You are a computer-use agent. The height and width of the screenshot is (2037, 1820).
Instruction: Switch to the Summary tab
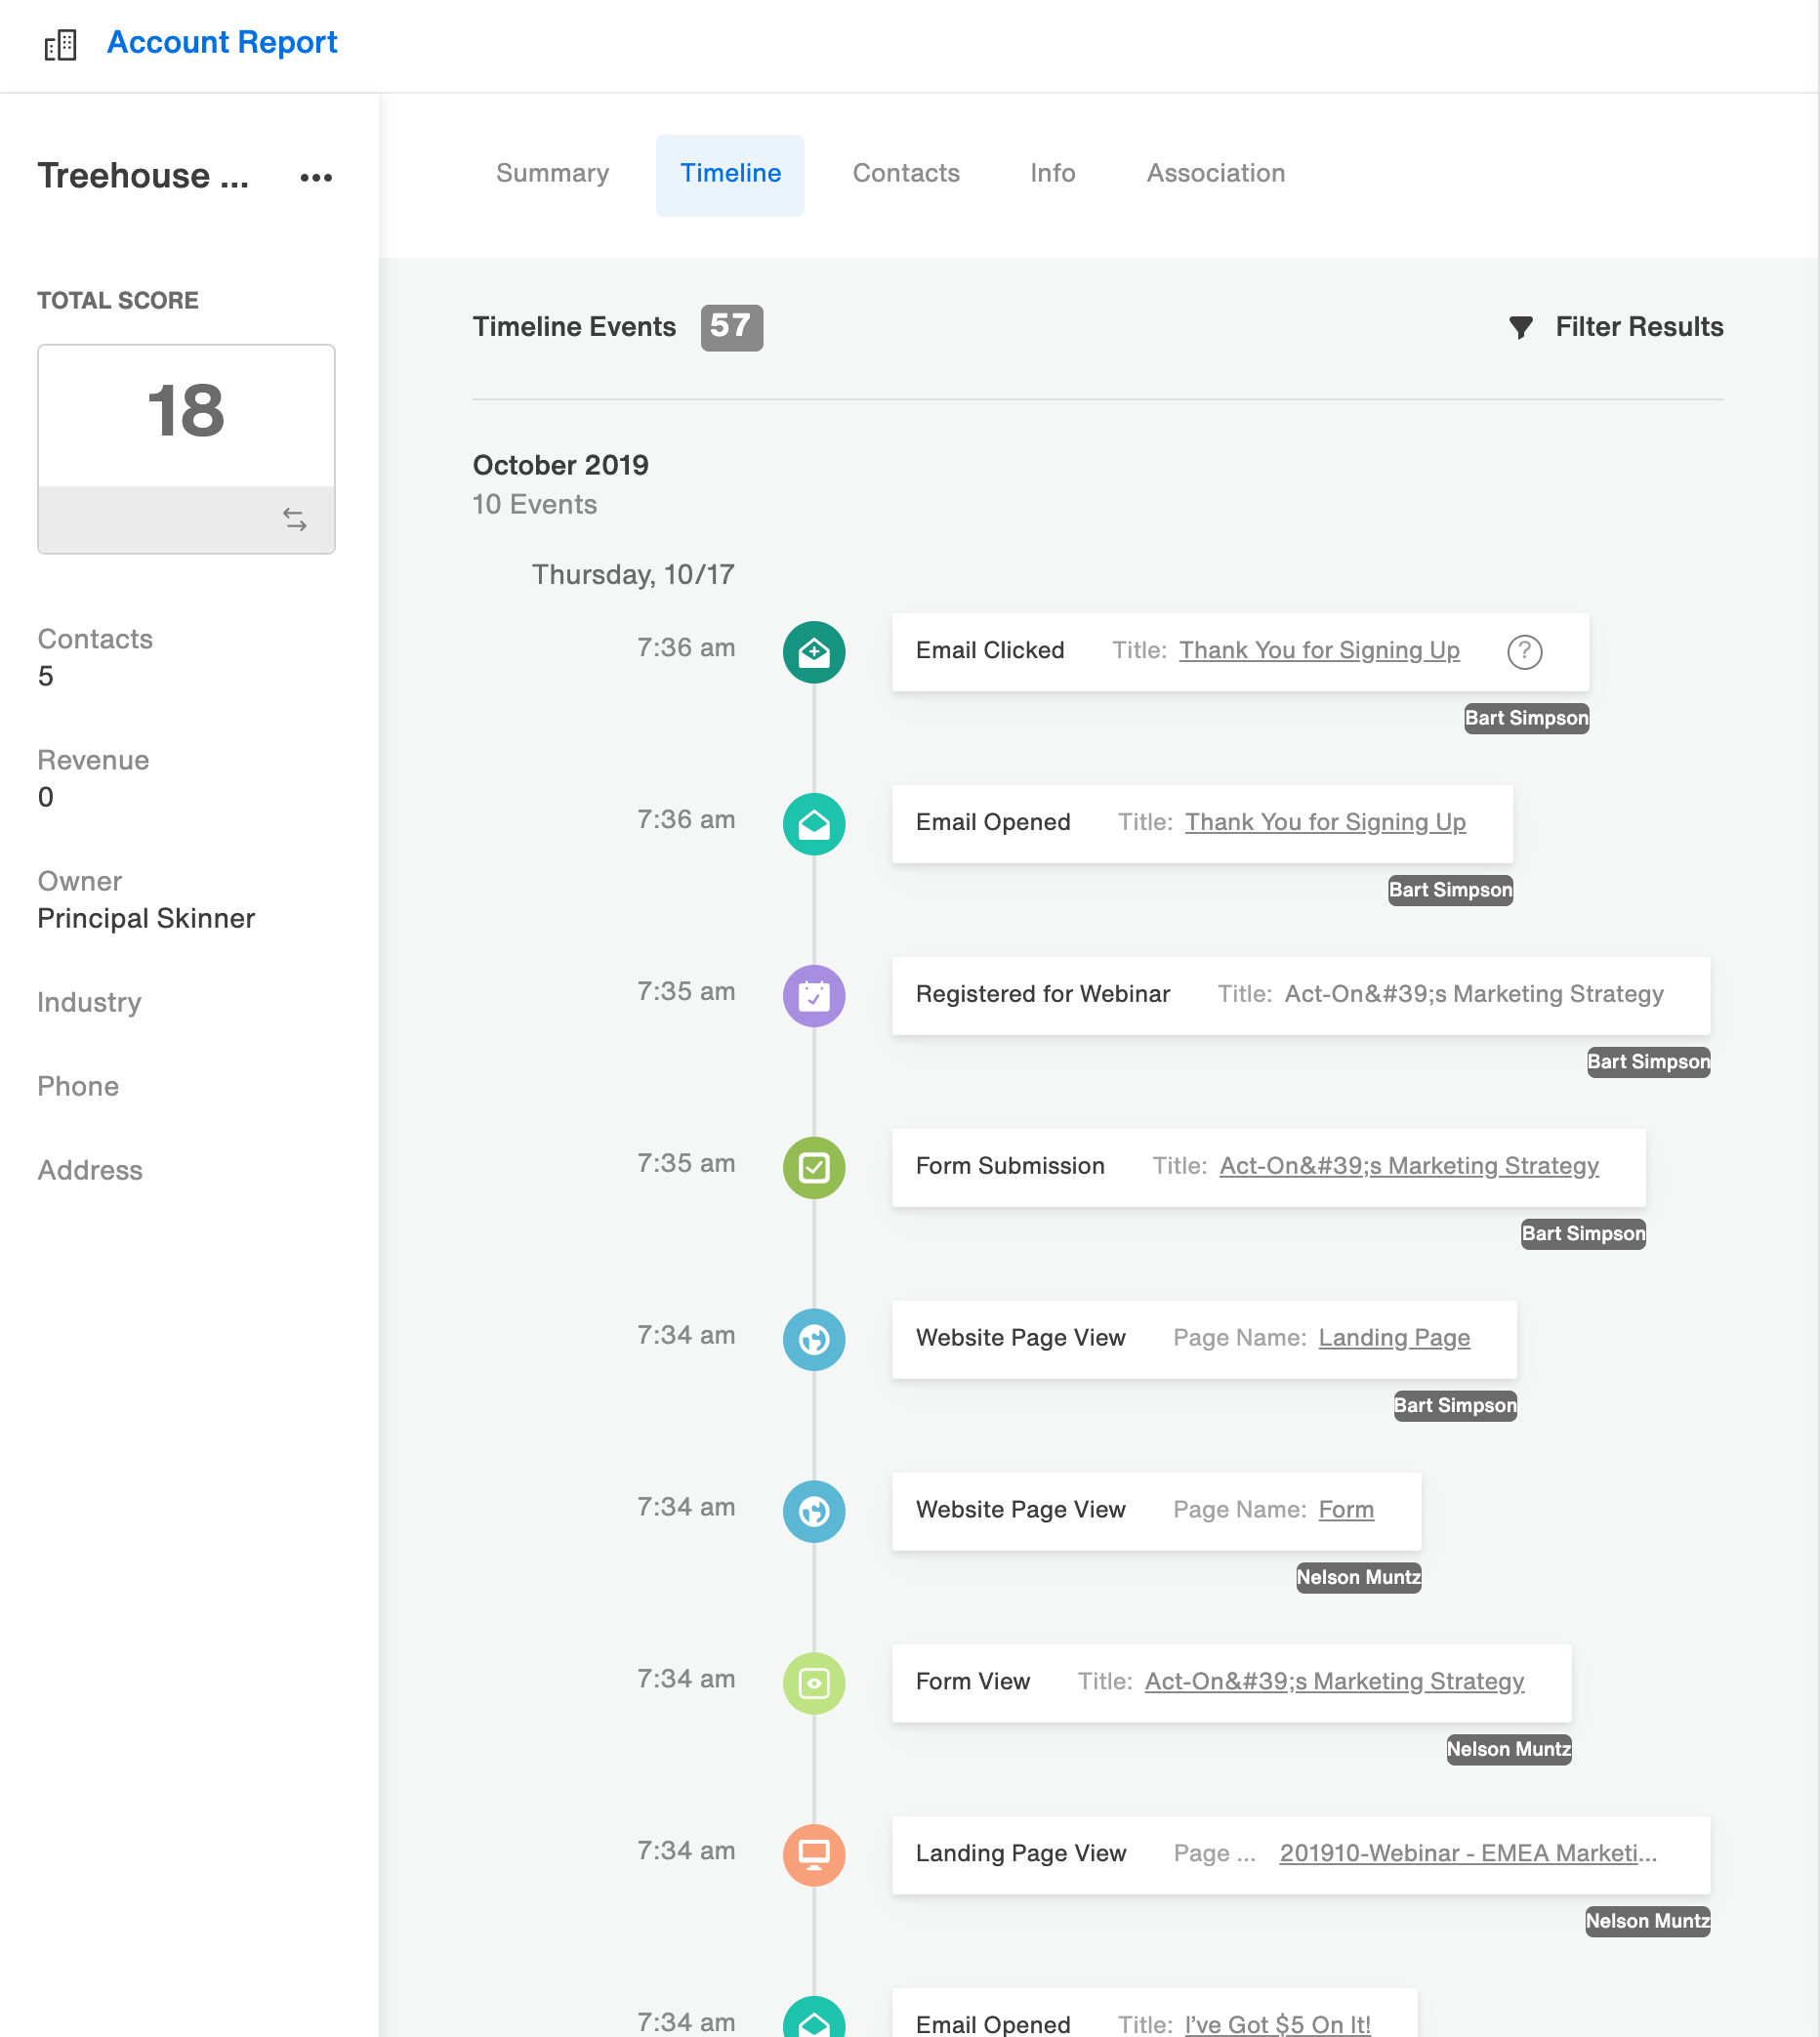click(x=552, y=173)
